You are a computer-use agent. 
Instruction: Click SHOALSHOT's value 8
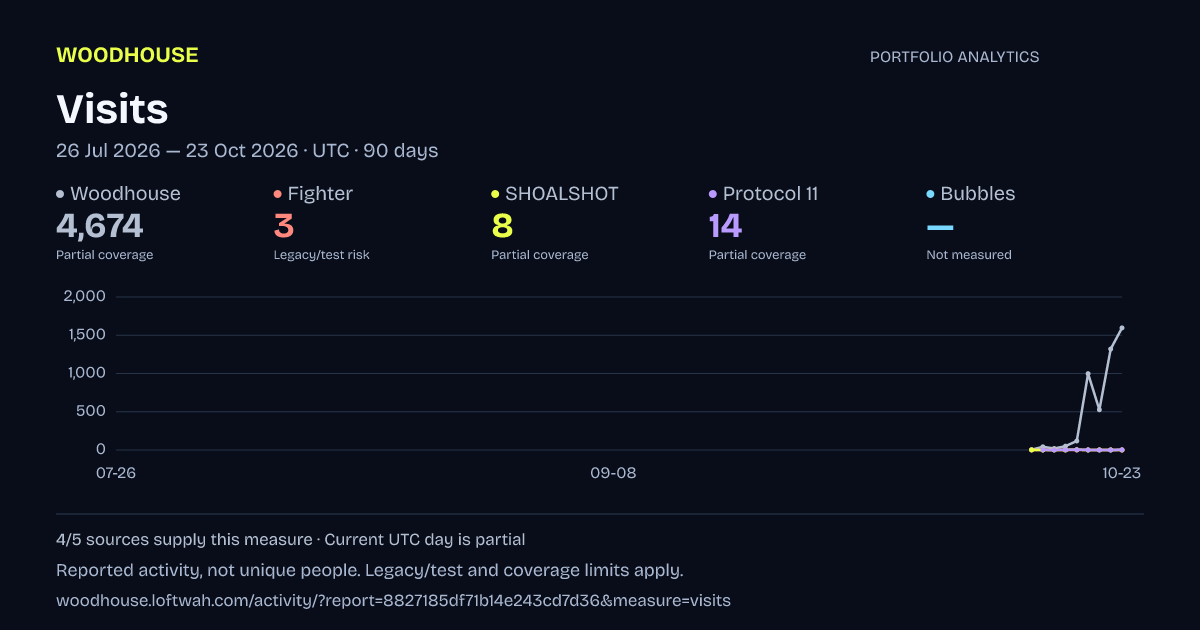pos(502,226)
